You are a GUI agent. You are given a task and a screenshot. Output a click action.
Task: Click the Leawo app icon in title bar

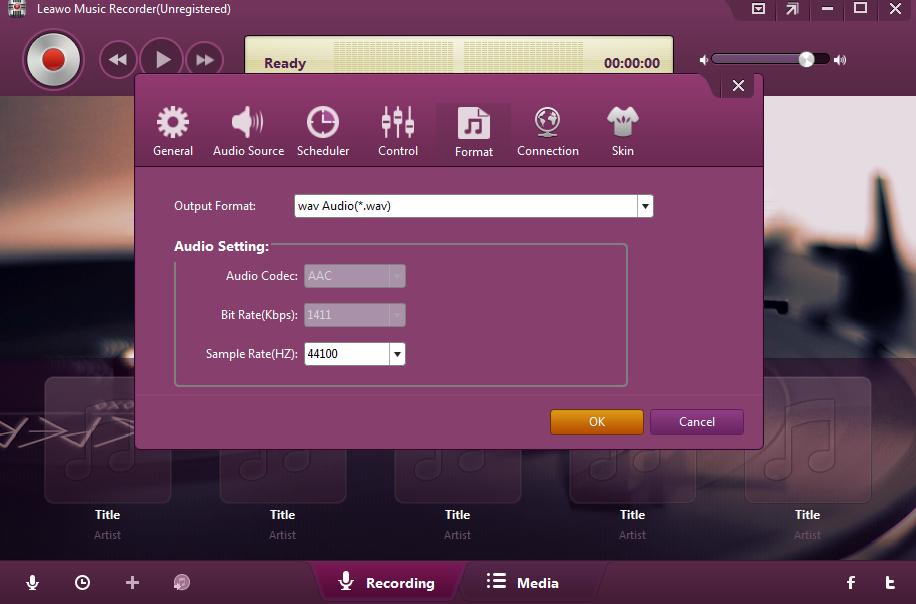[x=17, y=9]
